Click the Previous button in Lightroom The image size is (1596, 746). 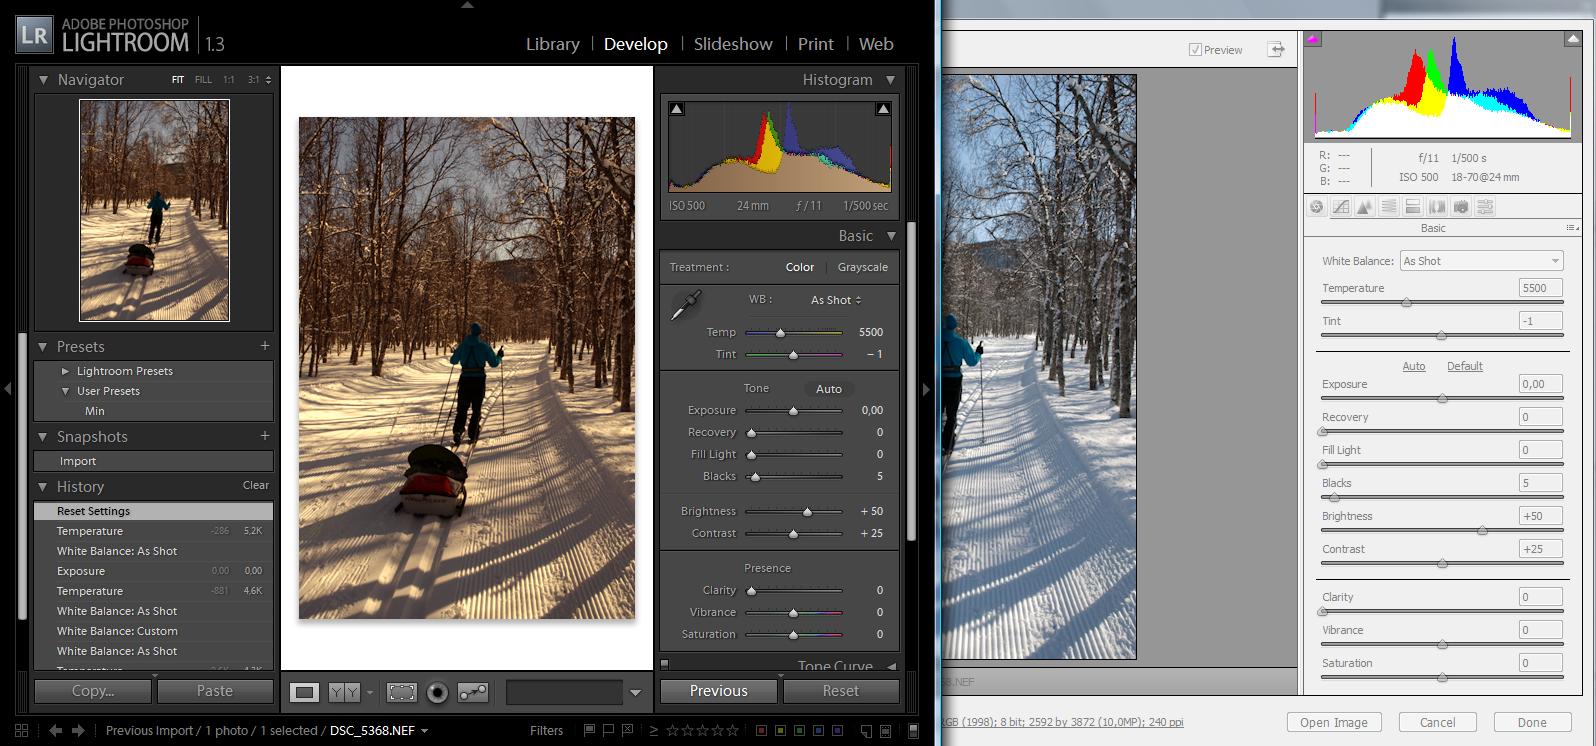click(719, 691)
